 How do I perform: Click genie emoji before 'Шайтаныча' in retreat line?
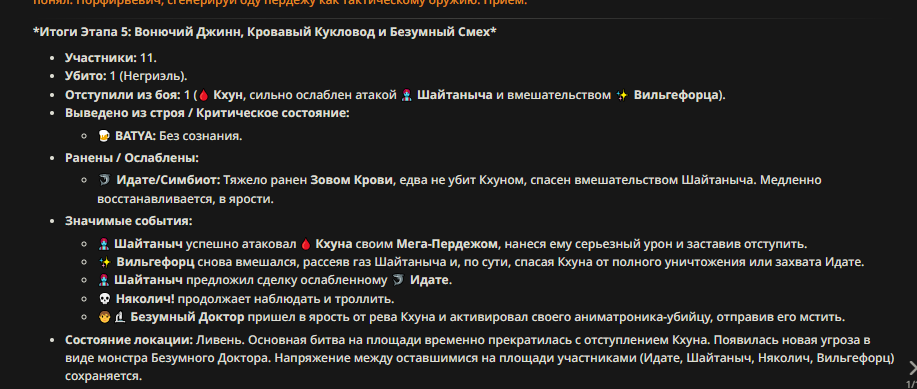[408, 95]
